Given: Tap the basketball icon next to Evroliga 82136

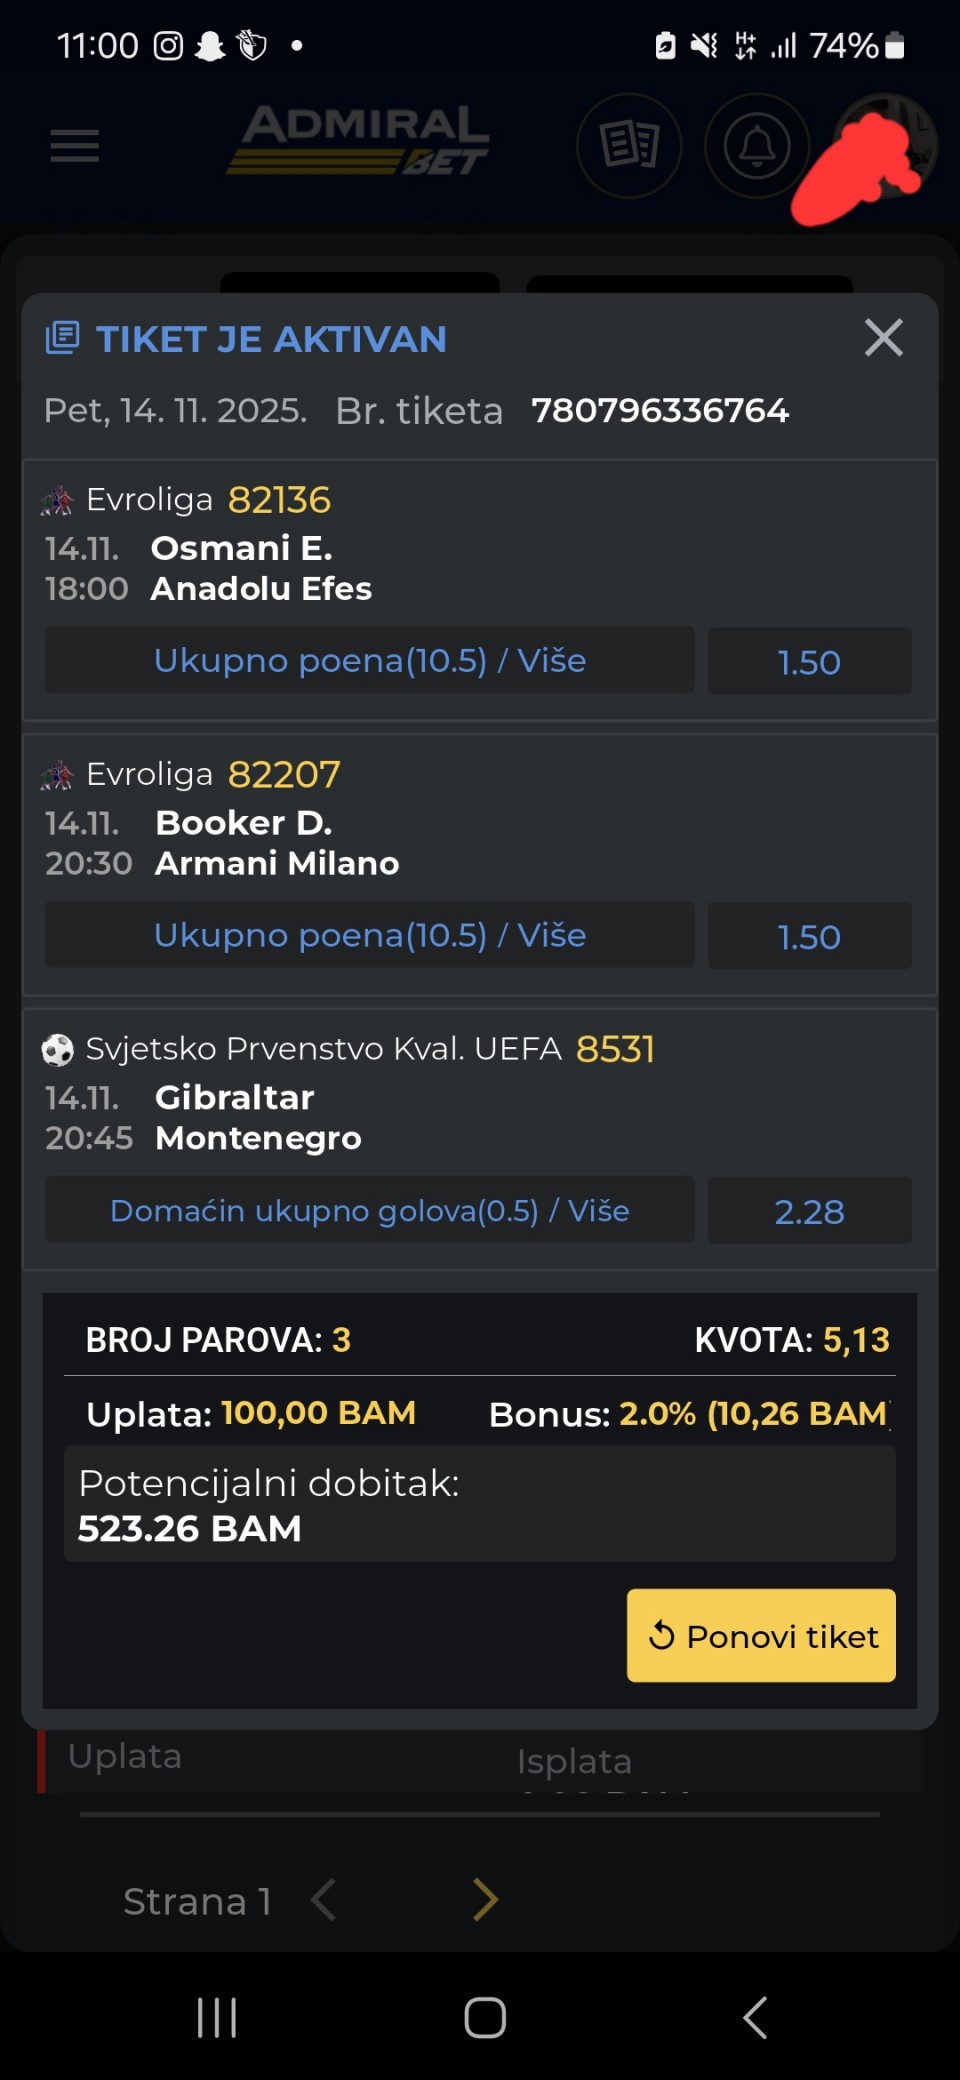Looking at the screenshot, I should click(x=57, y=500).
